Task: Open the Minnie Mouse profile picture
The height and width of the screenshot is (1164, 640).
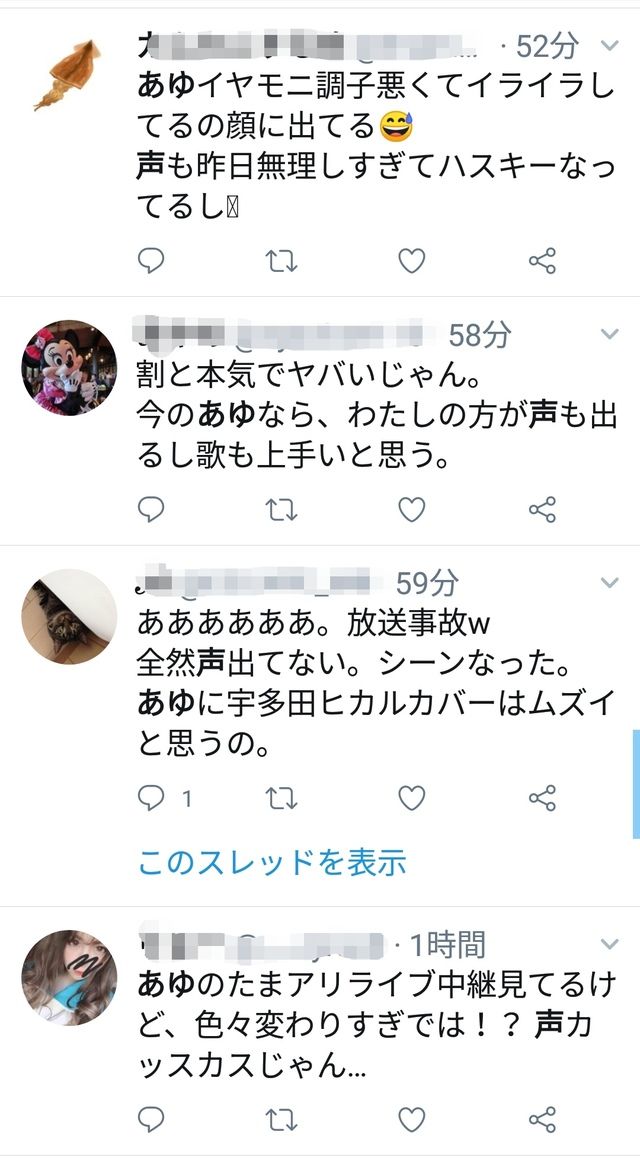Action: 69,367
